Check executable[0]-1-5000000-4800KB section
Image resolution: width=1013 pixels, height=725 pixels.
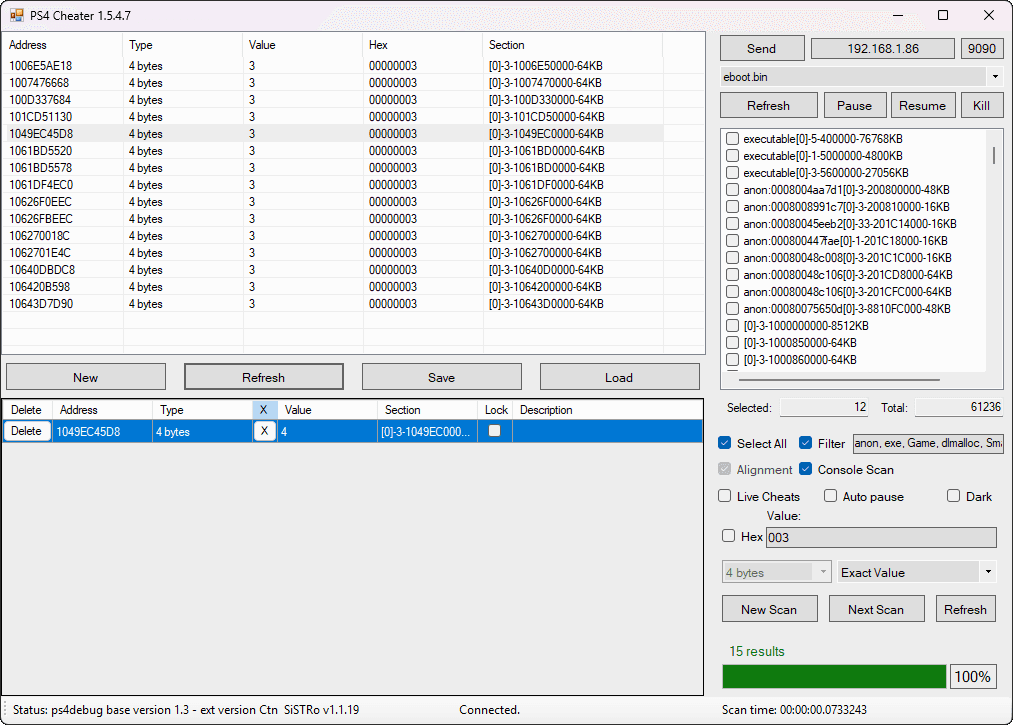(x=732, y=156)
